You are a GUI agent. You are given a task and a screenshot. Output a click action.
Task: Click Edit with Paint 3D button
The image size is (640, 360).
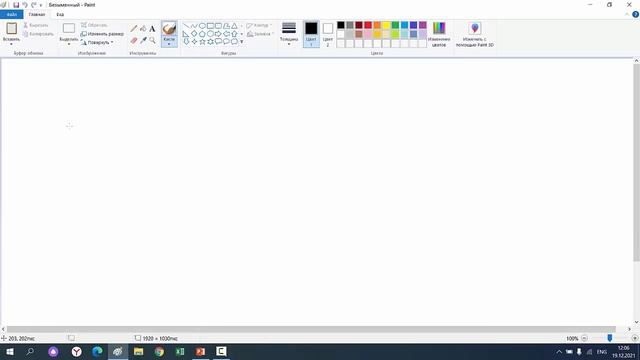(x=475, y=34)
